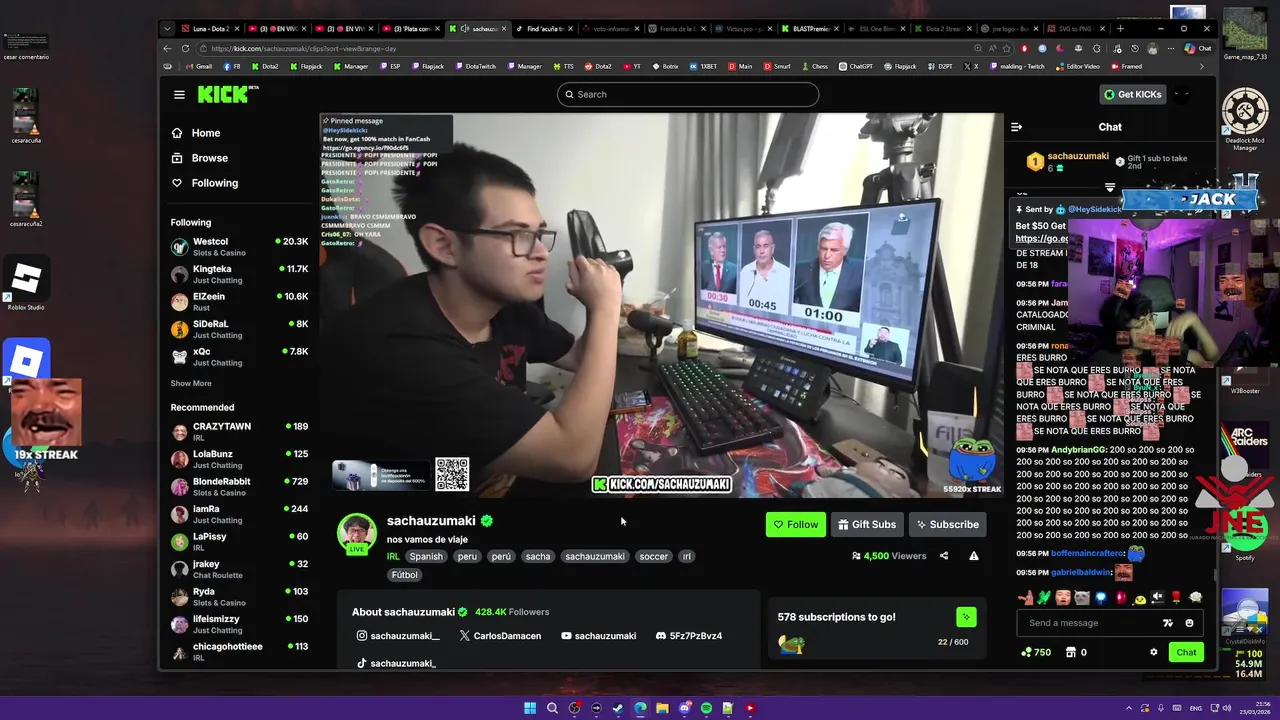
Task: Click the Kick stream video player
Action: [x=661, y=305]
